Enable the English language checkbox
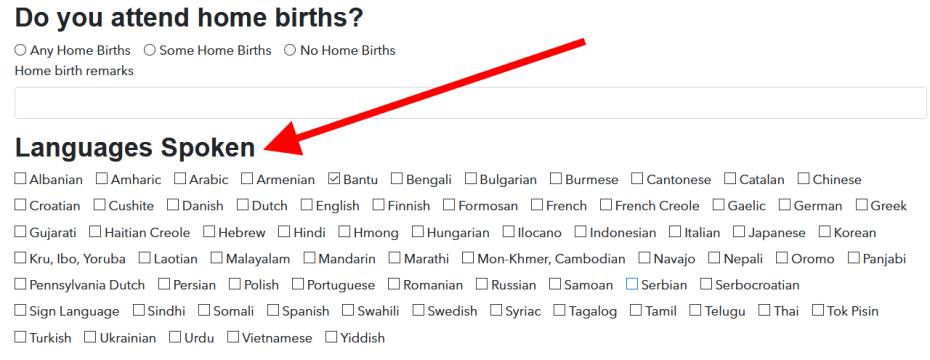The image size is (930, 360). (x=306, y=205)
